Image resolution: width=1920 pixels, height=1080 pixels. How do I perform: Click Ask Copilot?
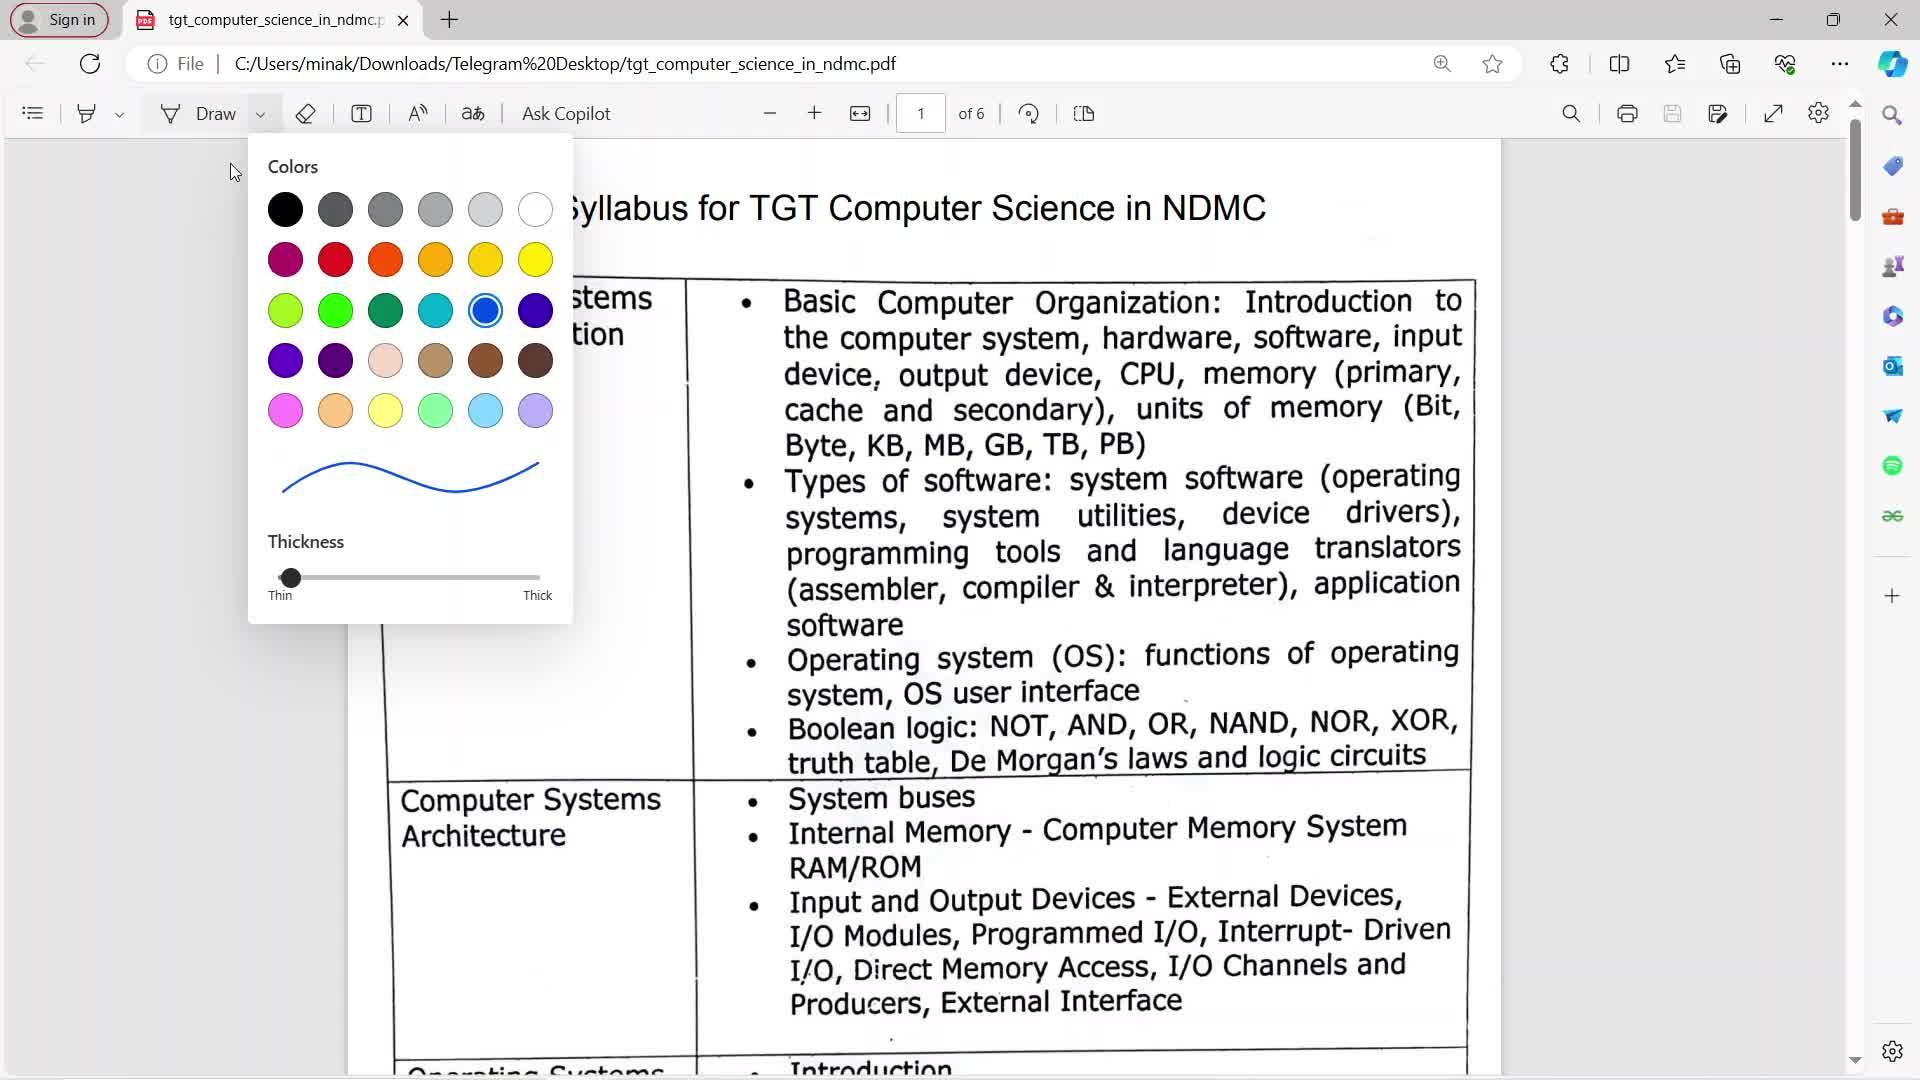pos(566,114)
